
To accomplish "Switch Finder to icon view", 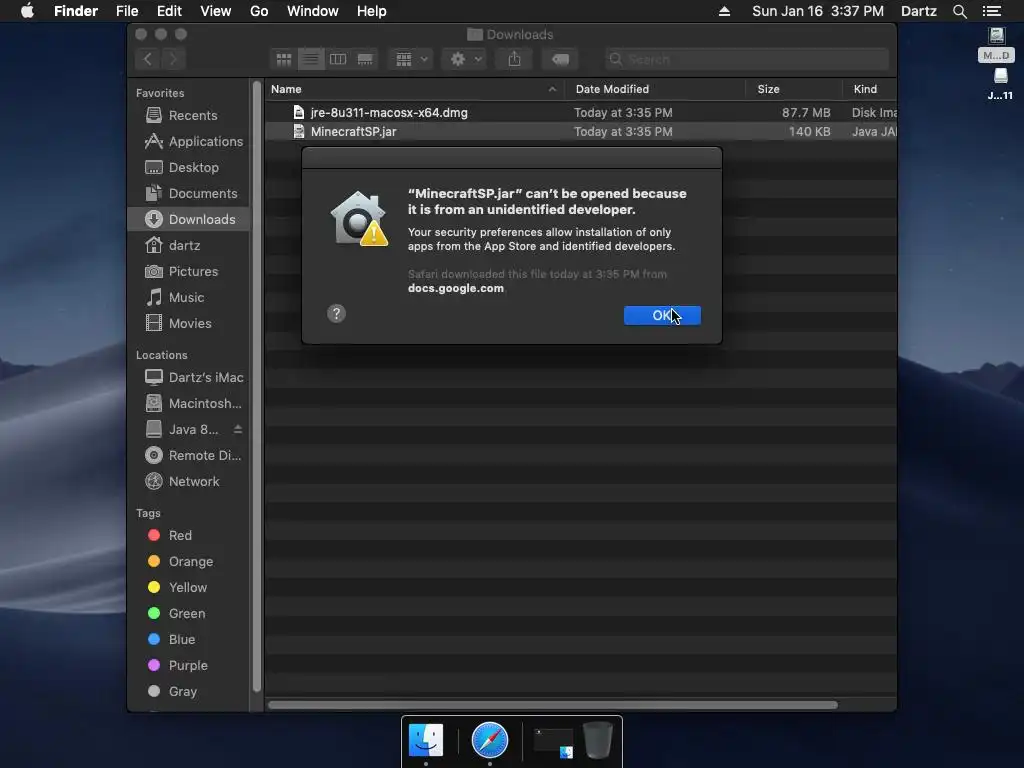I will (x=283, y=59).
